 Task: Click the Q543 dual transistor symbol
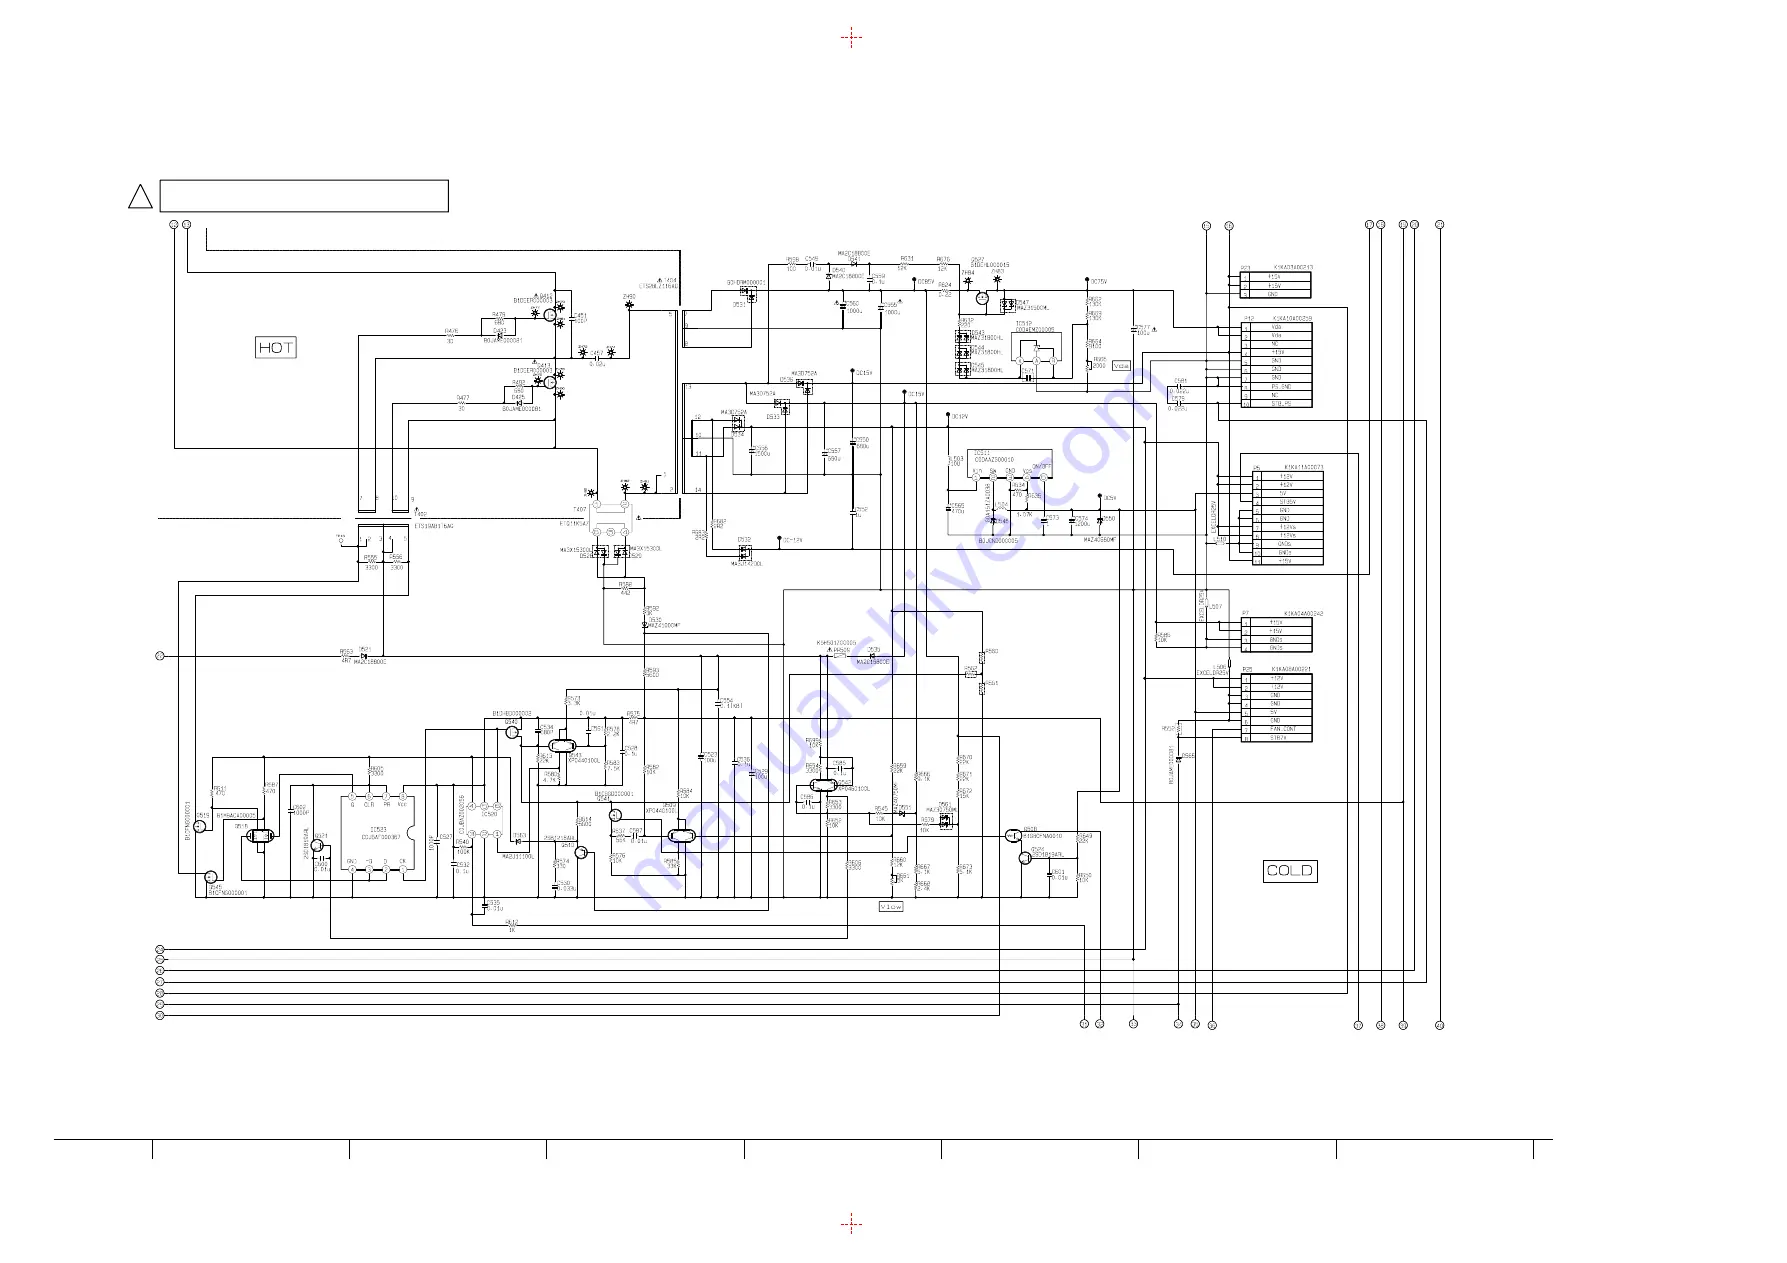[563, 746]
